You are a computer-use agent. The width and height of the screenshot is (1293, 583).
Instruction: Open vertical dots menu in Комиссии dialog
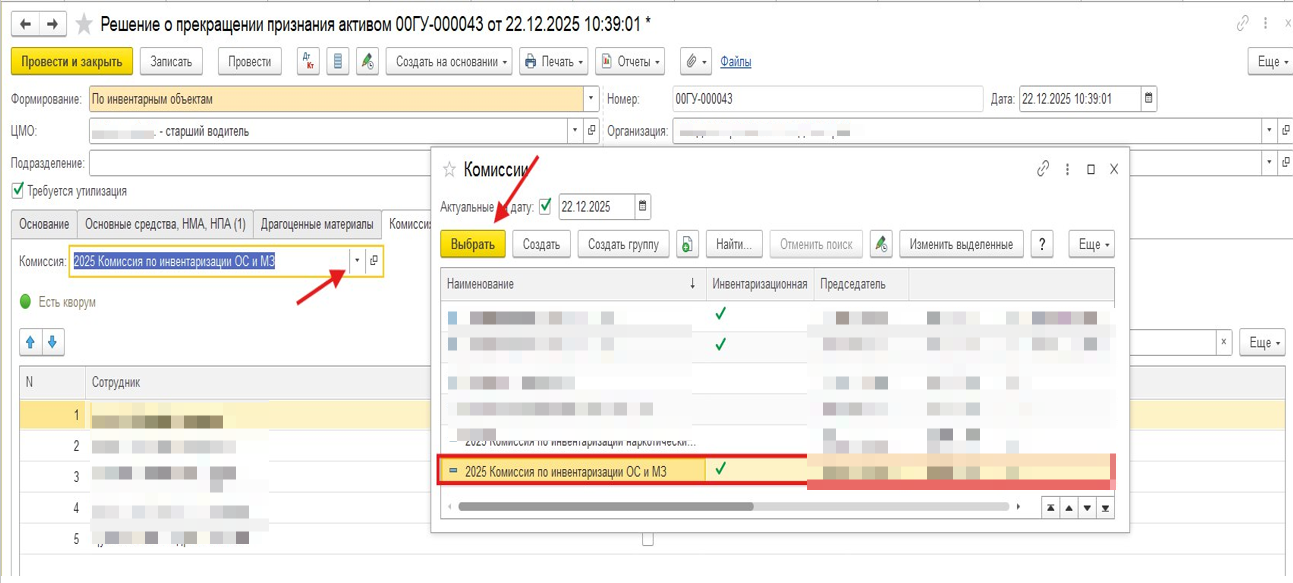[x=1067, y=169]
